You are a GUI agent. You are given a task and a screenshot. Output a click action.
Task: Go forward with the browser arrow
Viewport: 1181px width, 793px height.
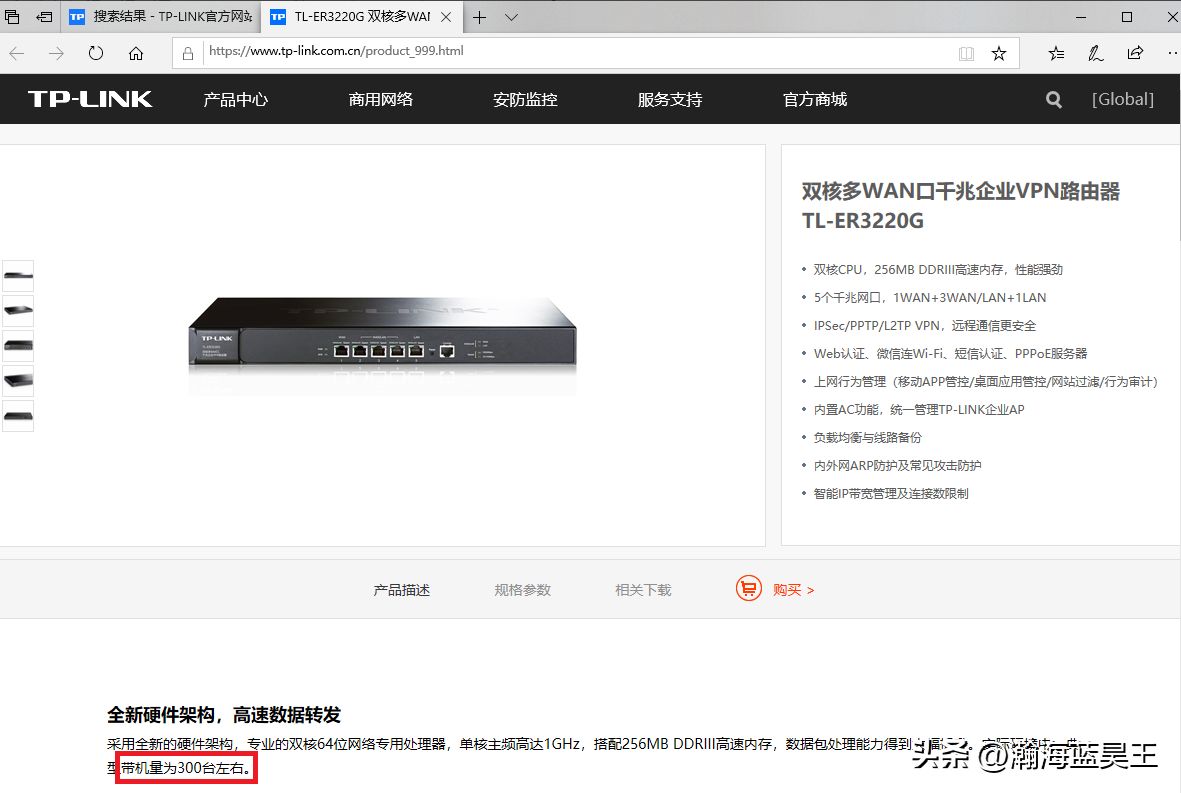coord(56,53)
